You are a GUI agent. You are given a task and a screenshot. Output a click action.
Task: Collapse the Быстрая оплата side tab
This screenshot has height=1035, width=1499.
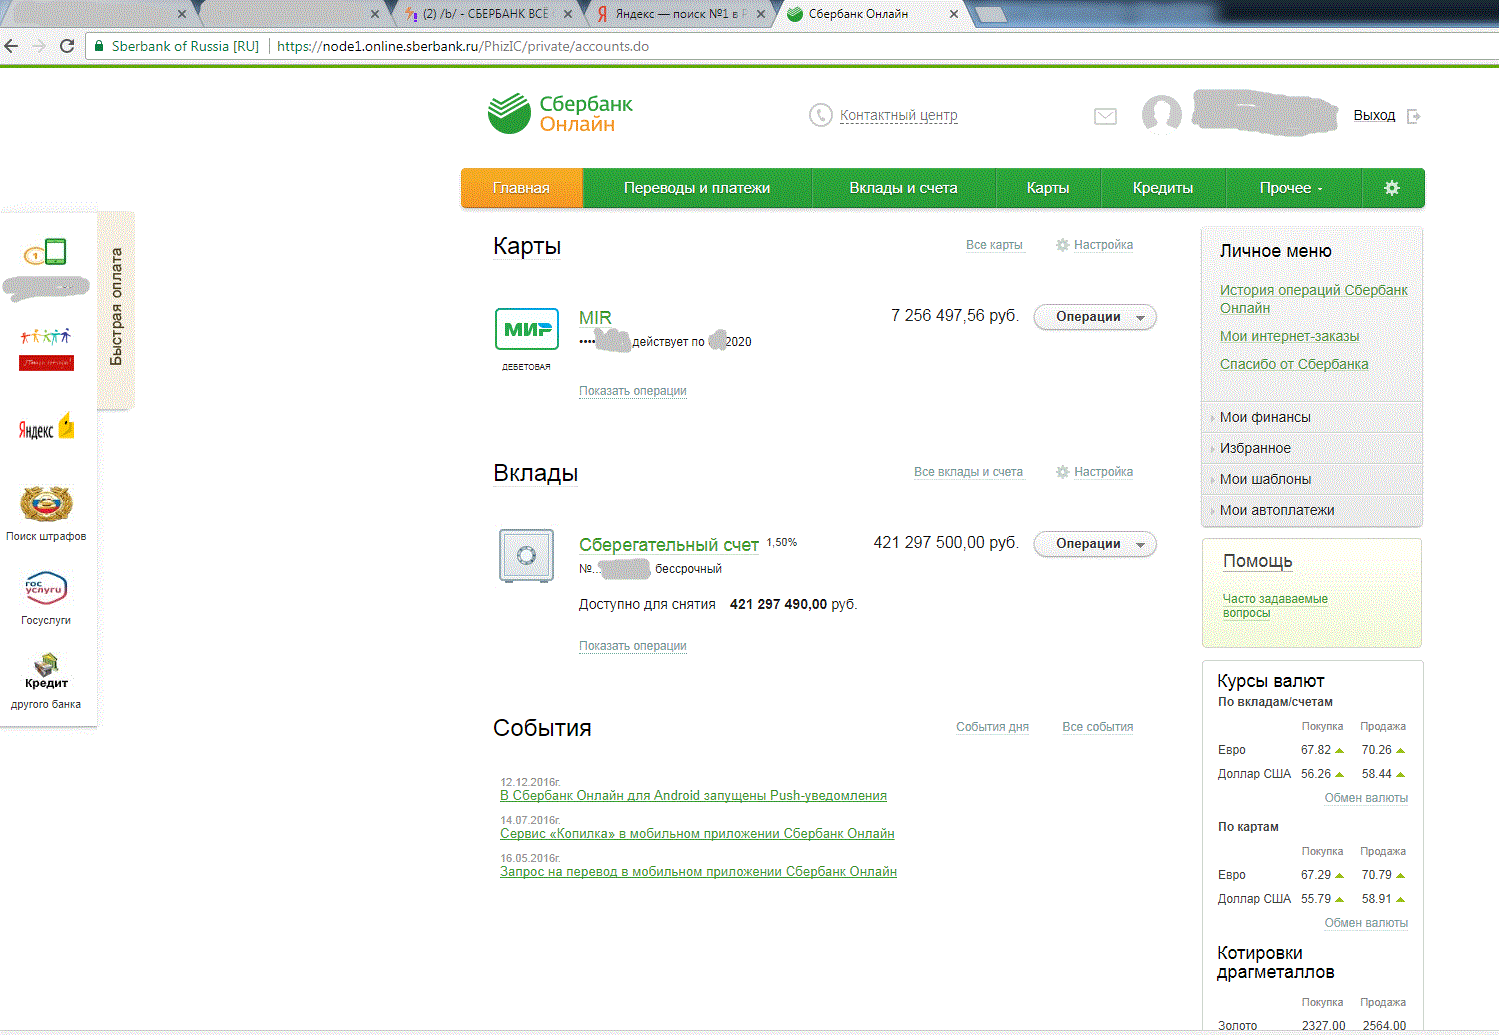coord(116,308)
